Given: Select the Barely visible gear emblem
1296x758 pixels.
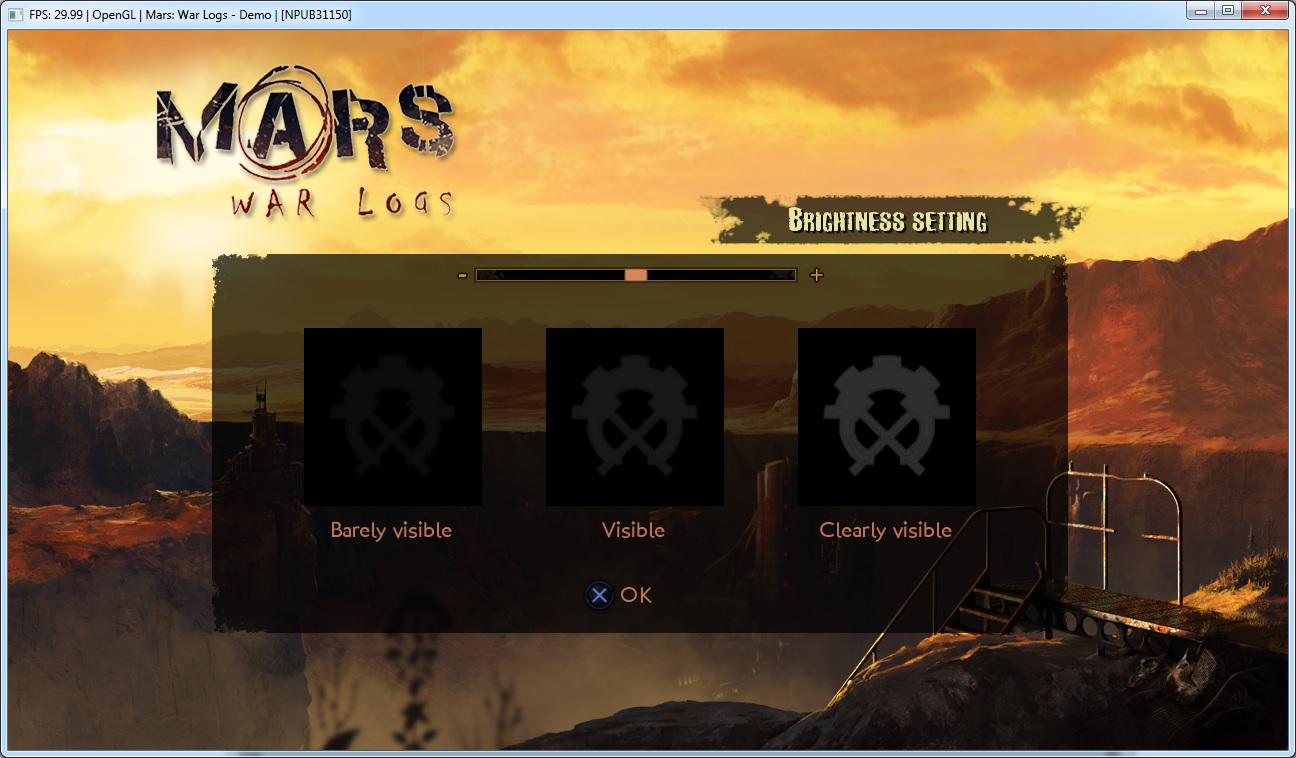Looking at the screenshot, I should point(393,417).
